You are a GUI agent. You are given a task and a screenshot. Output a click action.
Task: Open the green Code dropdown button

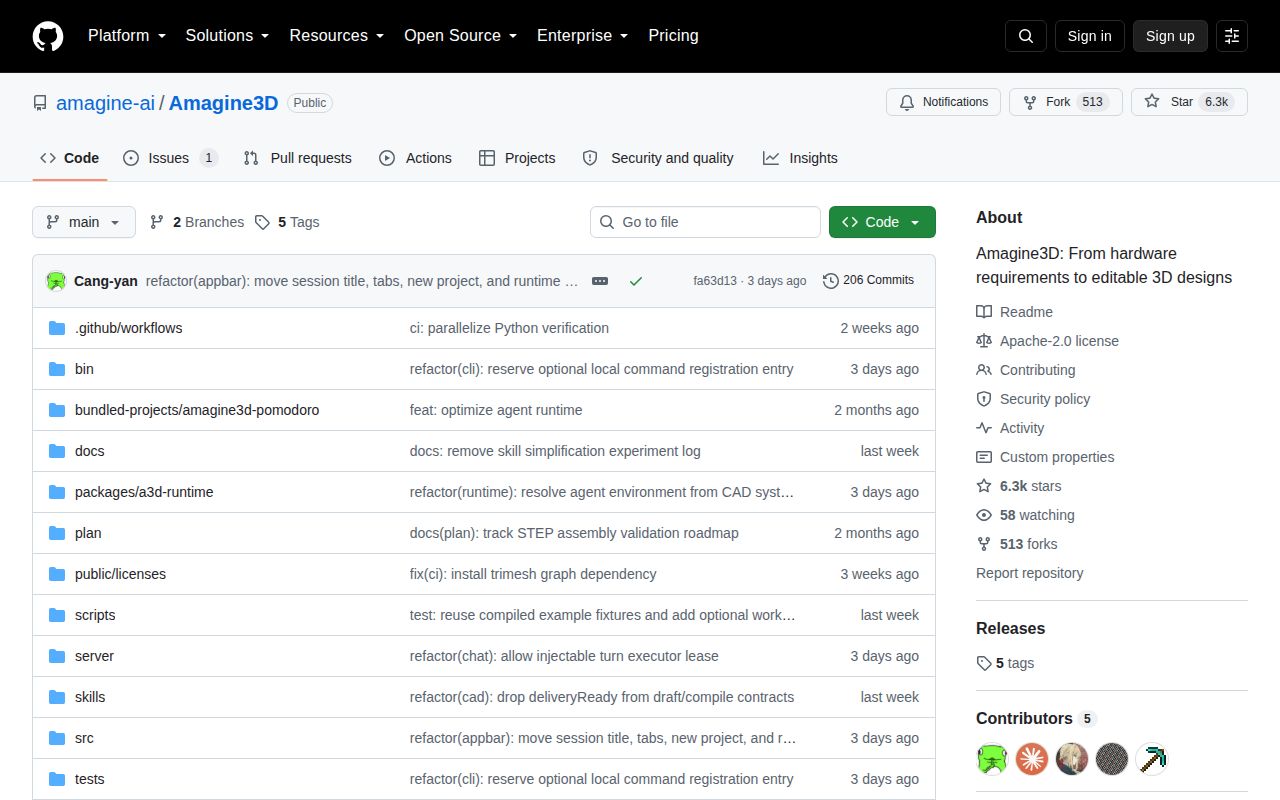(882, 222)
